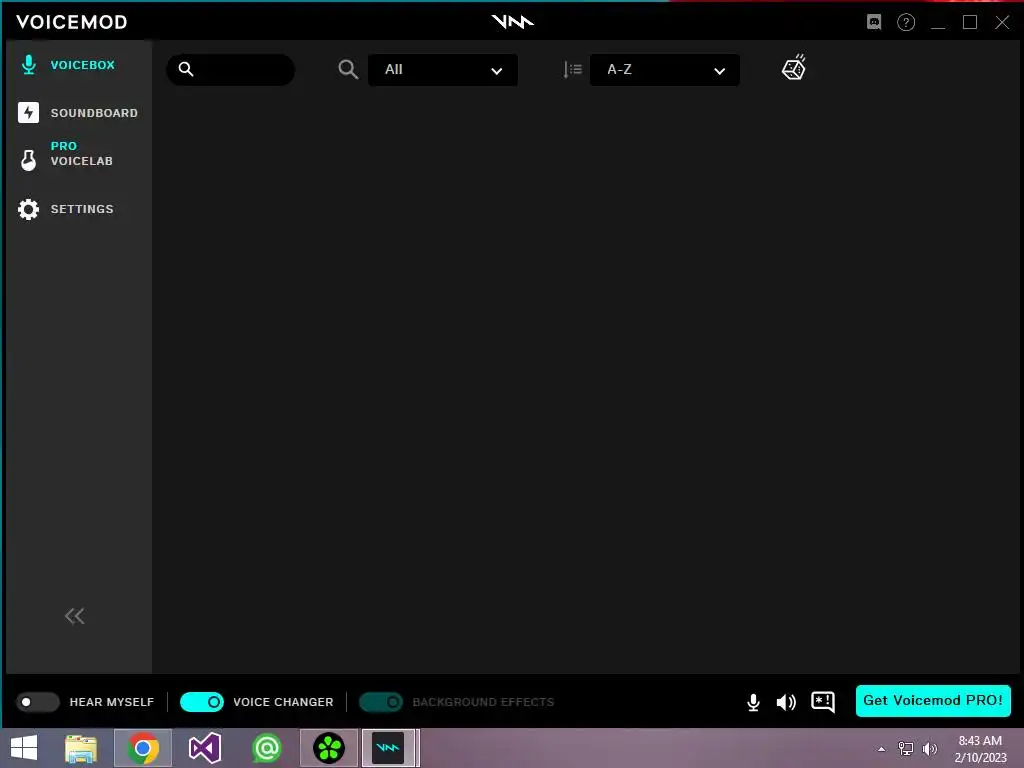
Task: Click the random voice dice icon
Action: (x=793, y=67)
